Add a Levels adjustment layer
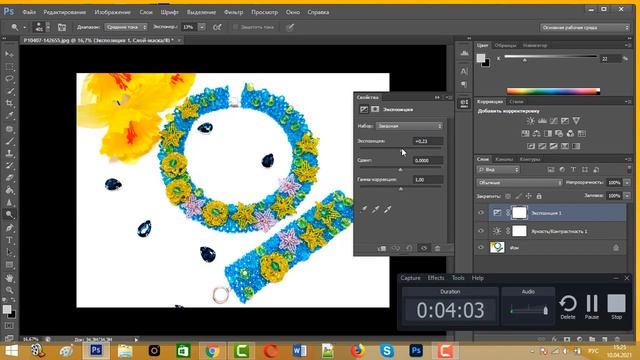 pyautogui.click(x=542, y=121)
